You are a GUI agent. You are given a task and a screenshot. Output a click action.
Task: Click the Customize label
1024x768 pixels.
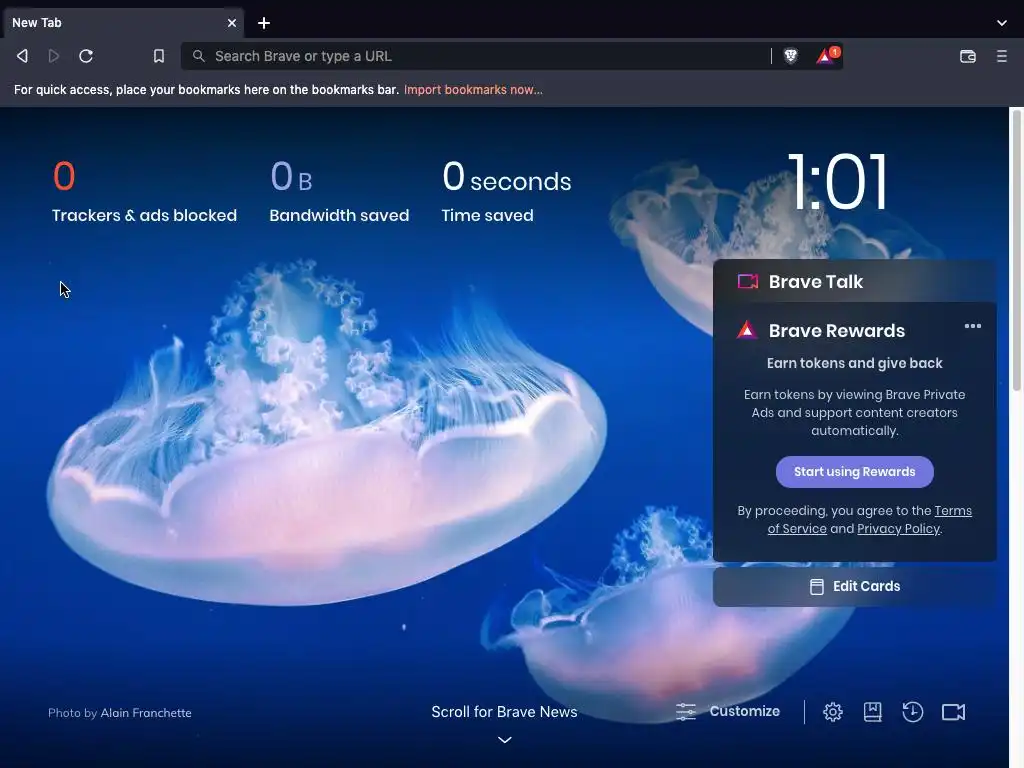pyautogui.click(x=744, y=711)
